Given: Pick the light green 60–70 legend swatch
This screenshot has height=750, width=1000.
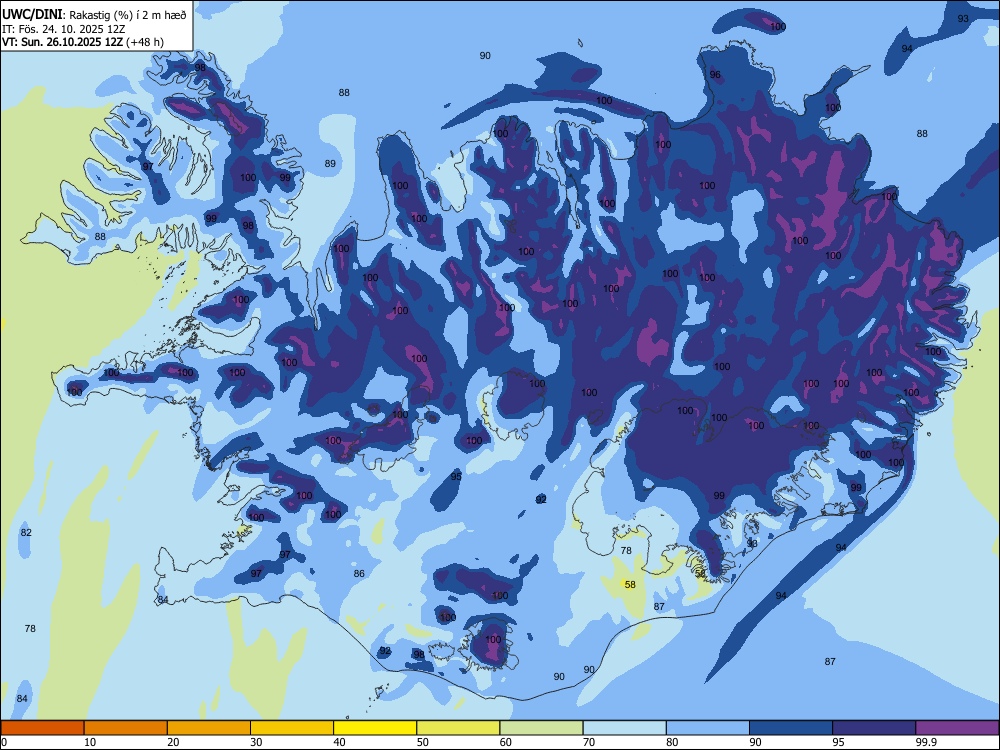Looking at the screenshot, I should (x=541, y=728).
